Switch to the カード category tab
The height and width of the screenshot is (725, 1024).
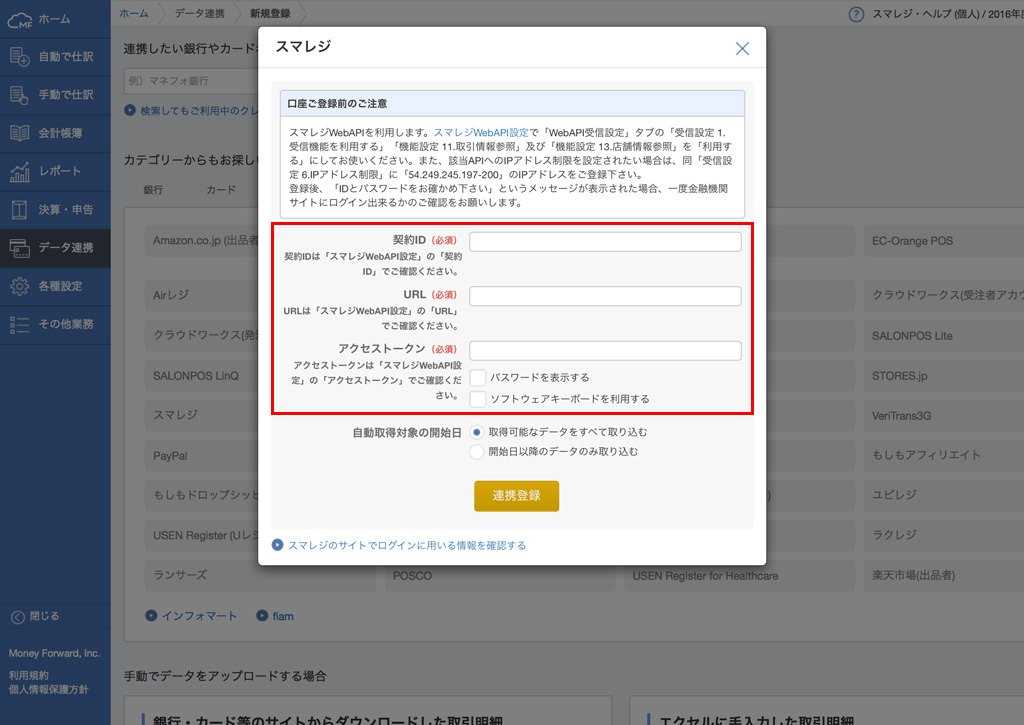point(221,189)
